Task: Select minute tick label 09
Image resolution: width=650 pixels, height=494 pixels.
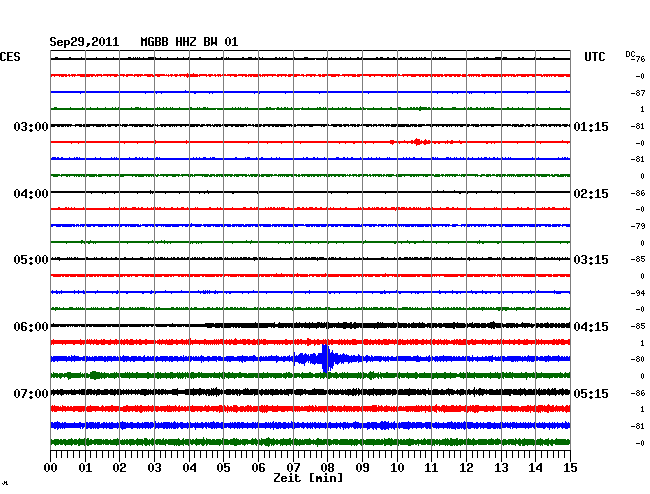Action: 362,467
